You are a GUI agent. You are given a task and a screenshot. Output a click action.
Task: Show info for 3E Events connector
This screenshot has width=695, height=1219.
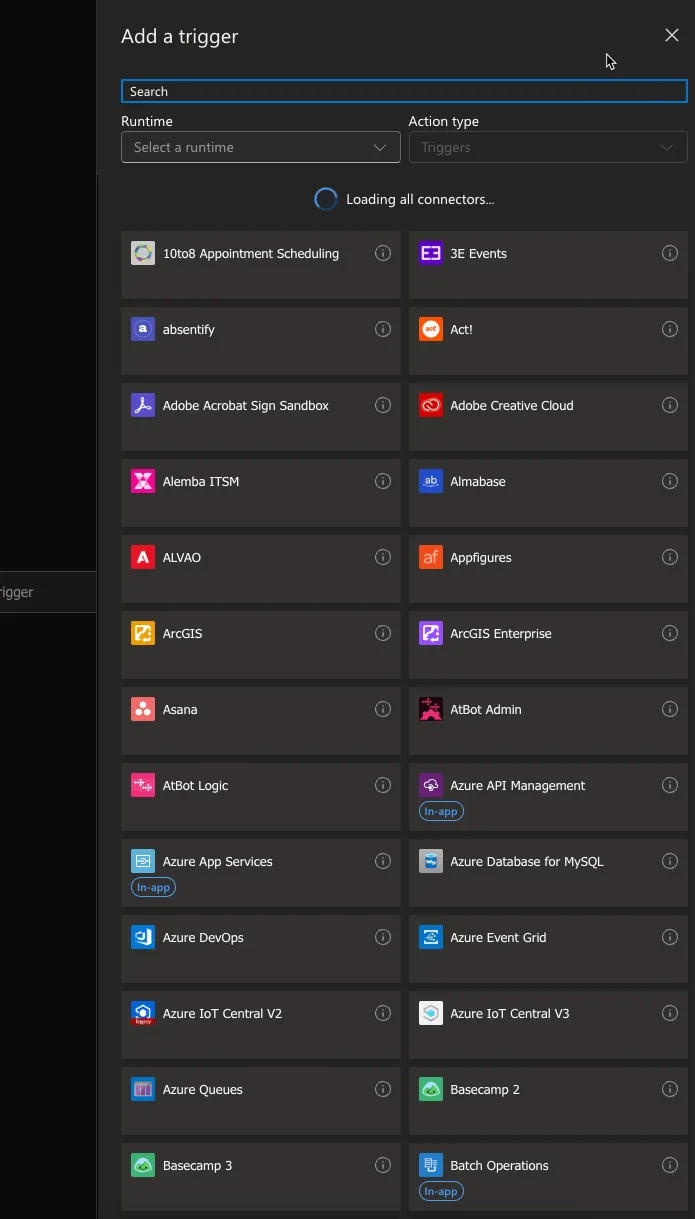[670, 254]
